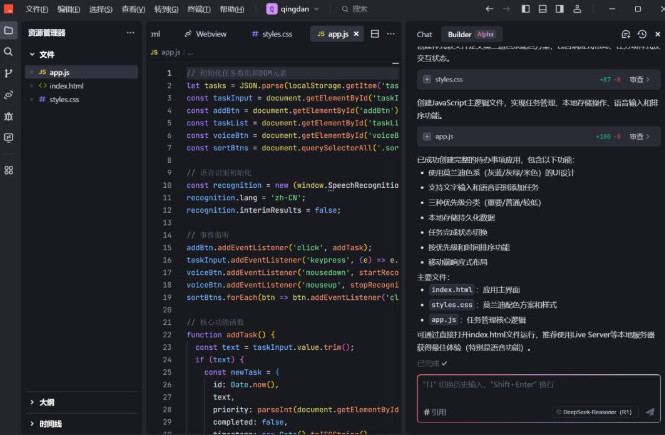Click the function addTask() code line
Screen dimensions: 665x435
coord(231,335)
